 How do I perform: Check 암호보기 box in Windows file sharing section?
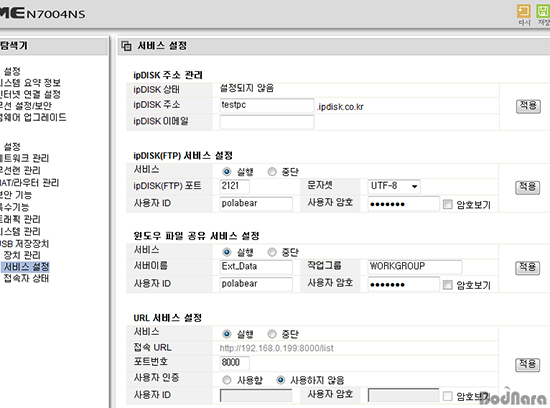[448, 285]
